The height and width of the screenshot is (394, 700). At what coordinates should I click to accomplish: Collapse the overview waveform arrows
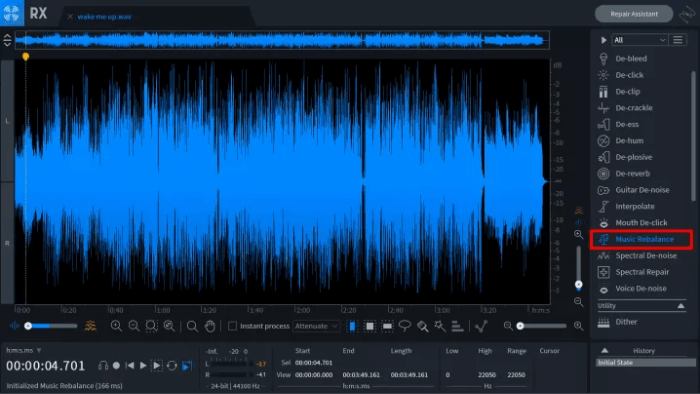coord(7,40)
